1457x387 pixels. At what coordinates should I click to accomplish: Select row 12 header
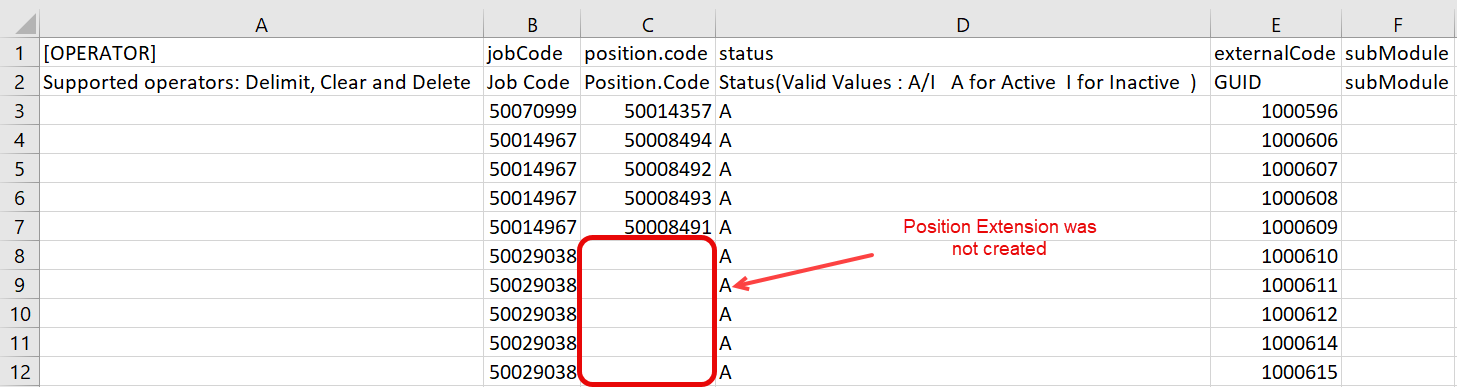click(19, 373)
